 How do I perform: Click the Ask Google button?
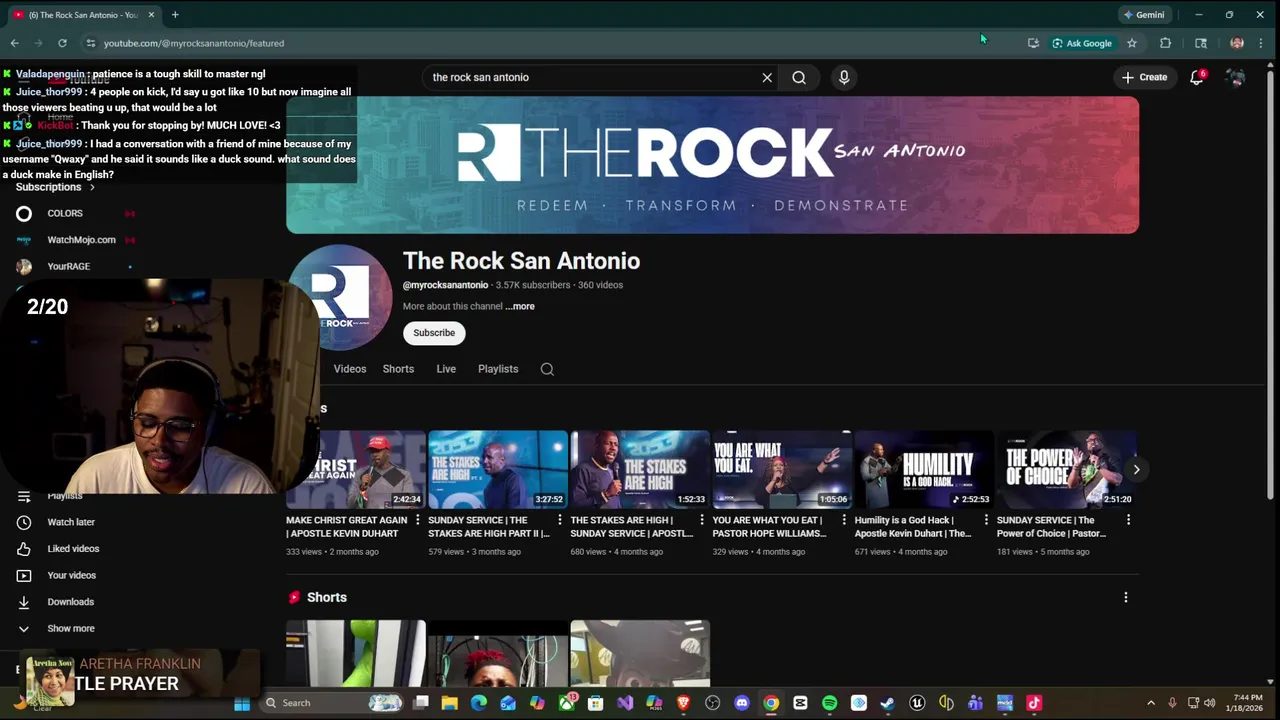click(x=1082, y=43)
